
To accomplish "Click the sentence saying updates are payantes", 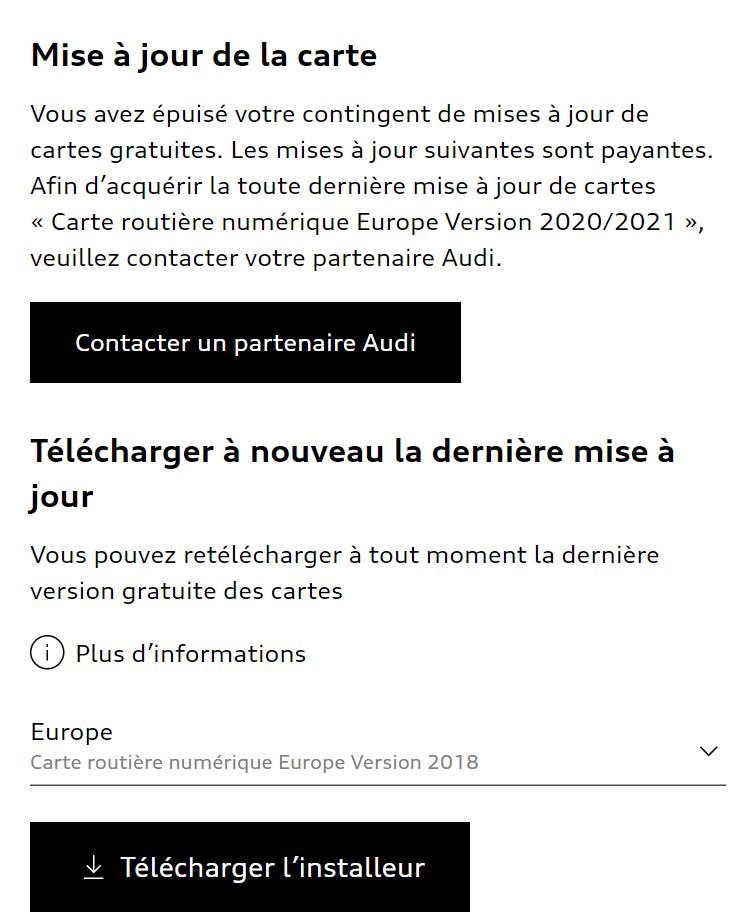I will pyautogui.click(x=471, y=150).
